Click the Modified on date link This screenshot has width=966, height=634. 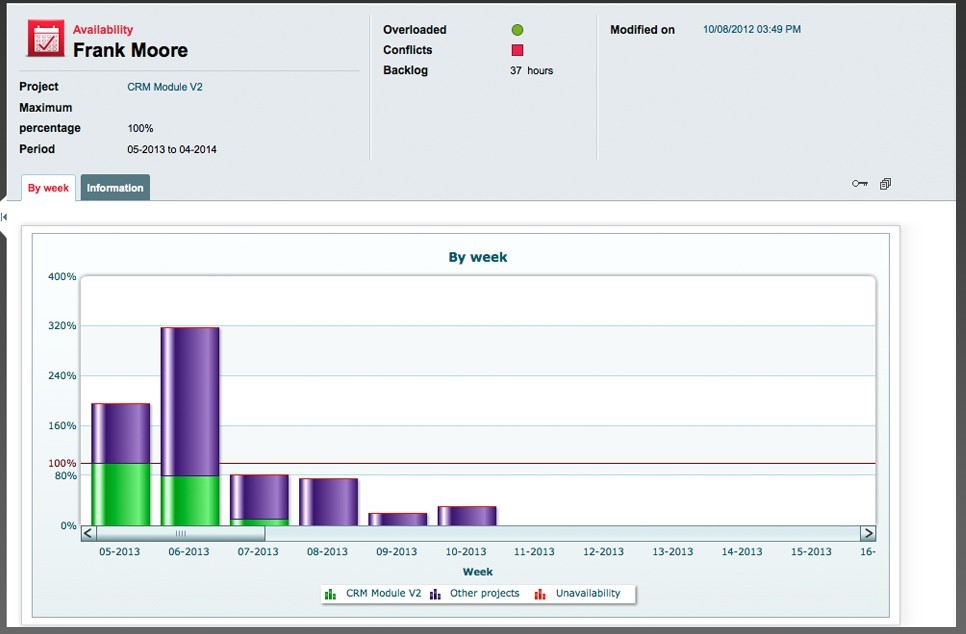click(751, 30)
